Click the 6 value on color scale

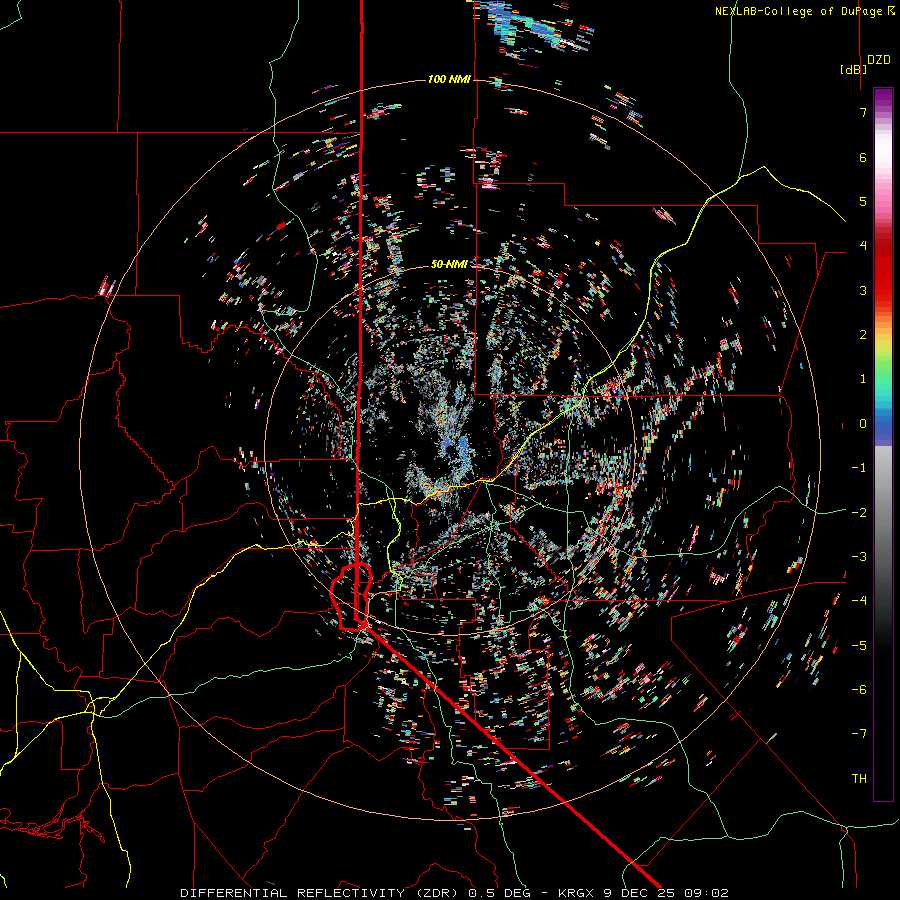tap(863, 157)
